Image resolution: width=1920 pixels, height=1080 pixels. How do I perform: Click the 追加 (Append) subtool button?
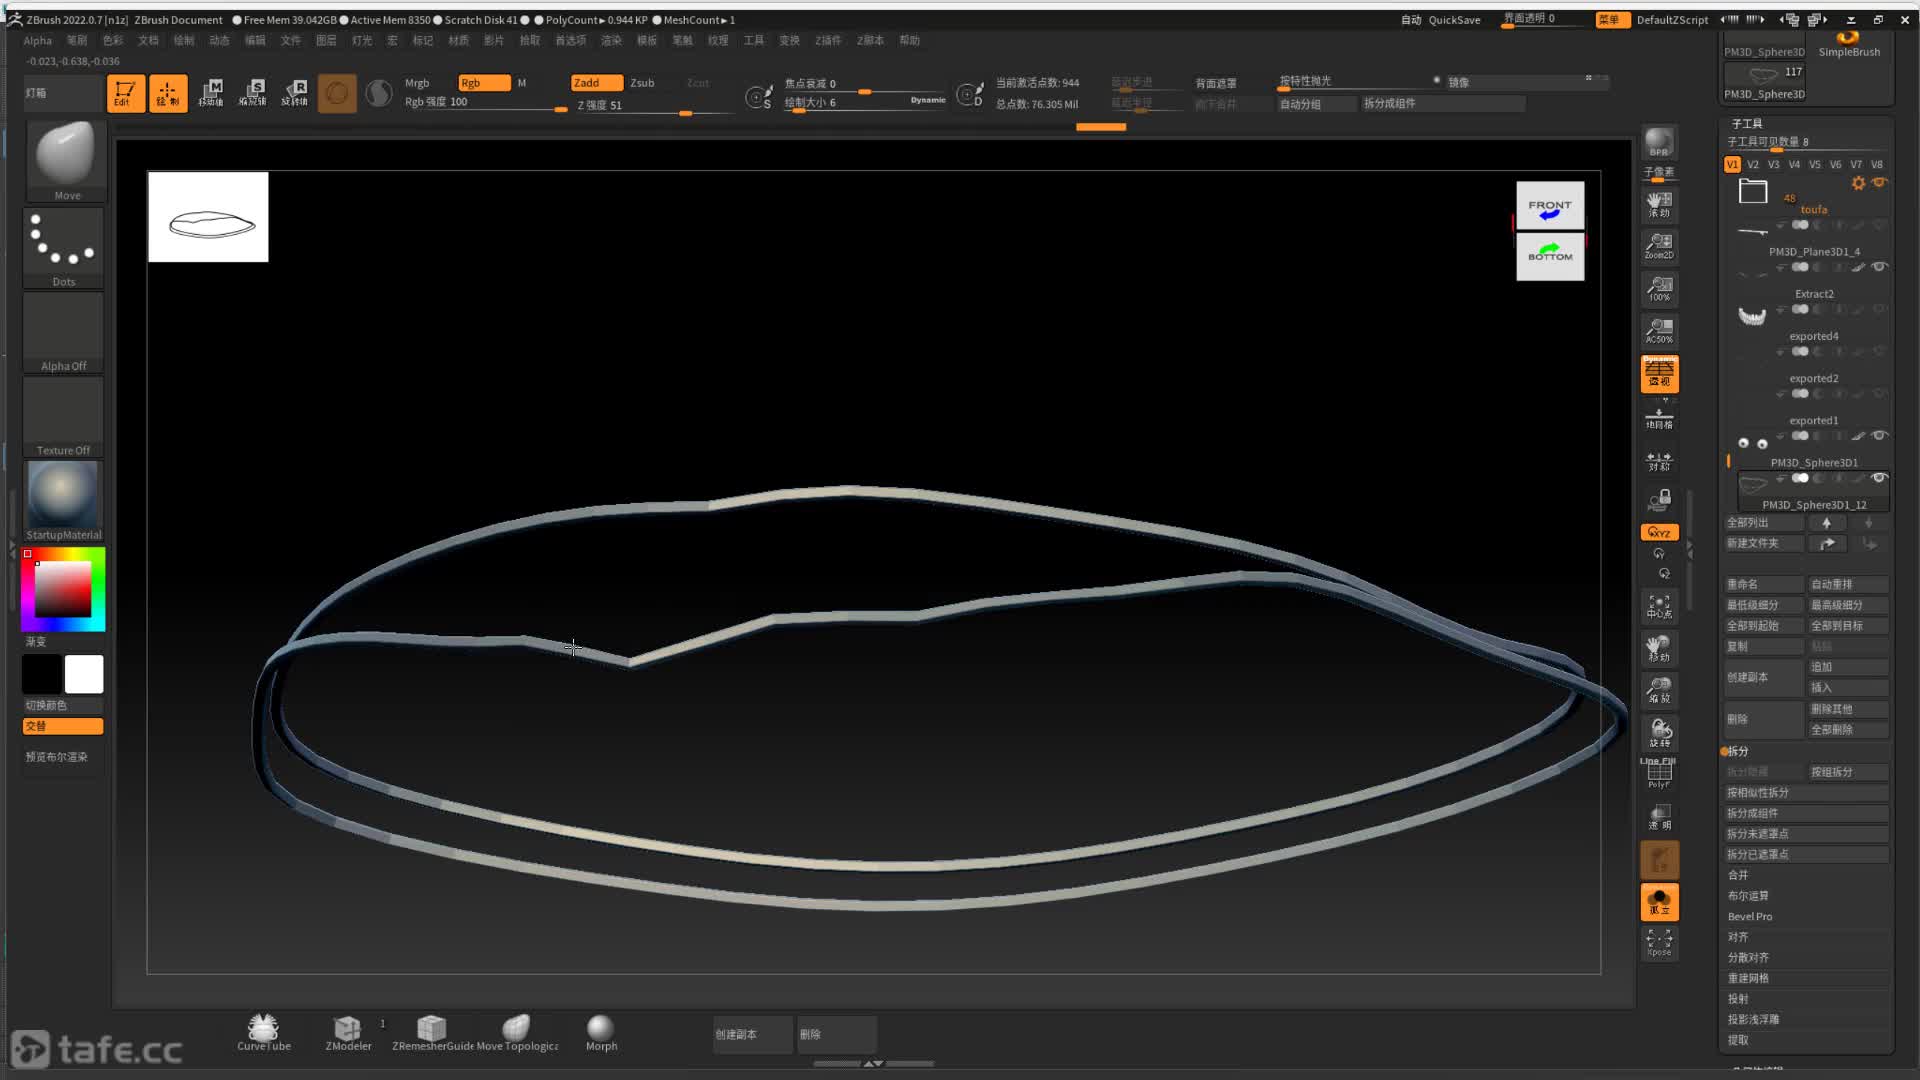click(x=1848, y=667)
